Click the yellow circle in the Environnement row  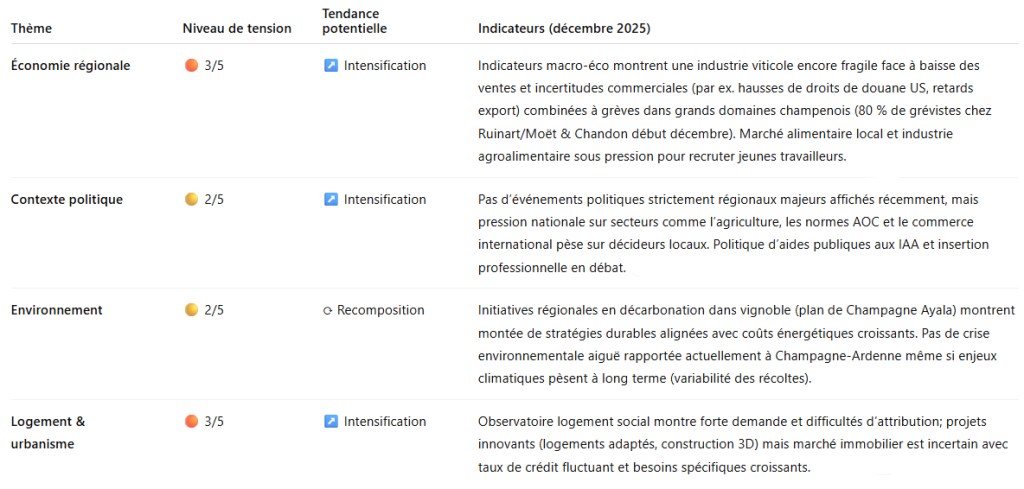191,310
